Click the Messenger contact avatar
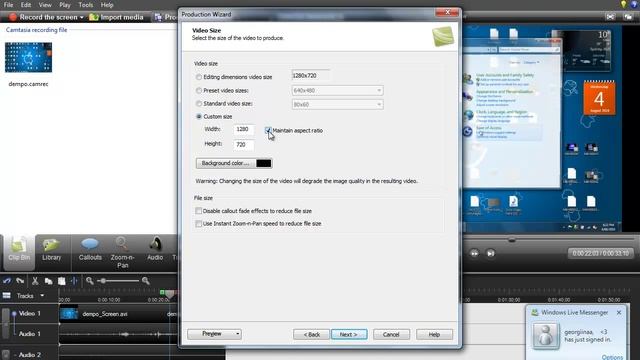This screenshot has width=640, height=360. [546, 336]
